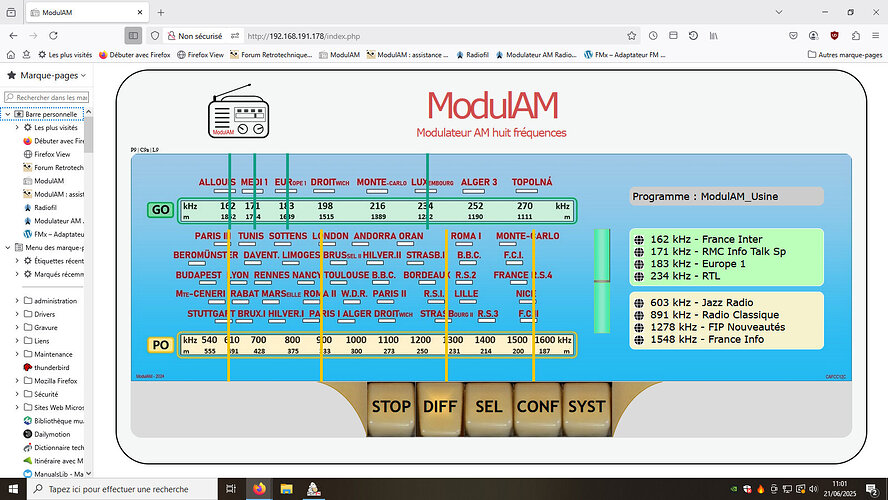
Task: Click the Firefox account icon
Action: coord(814,36)
